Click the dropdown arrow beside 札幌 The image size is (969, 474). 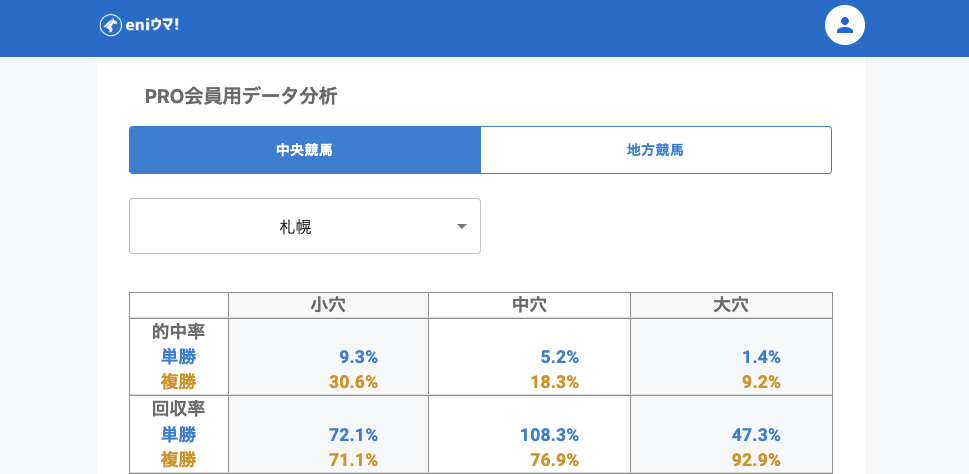pyautogui.click(x=461, y=227)
